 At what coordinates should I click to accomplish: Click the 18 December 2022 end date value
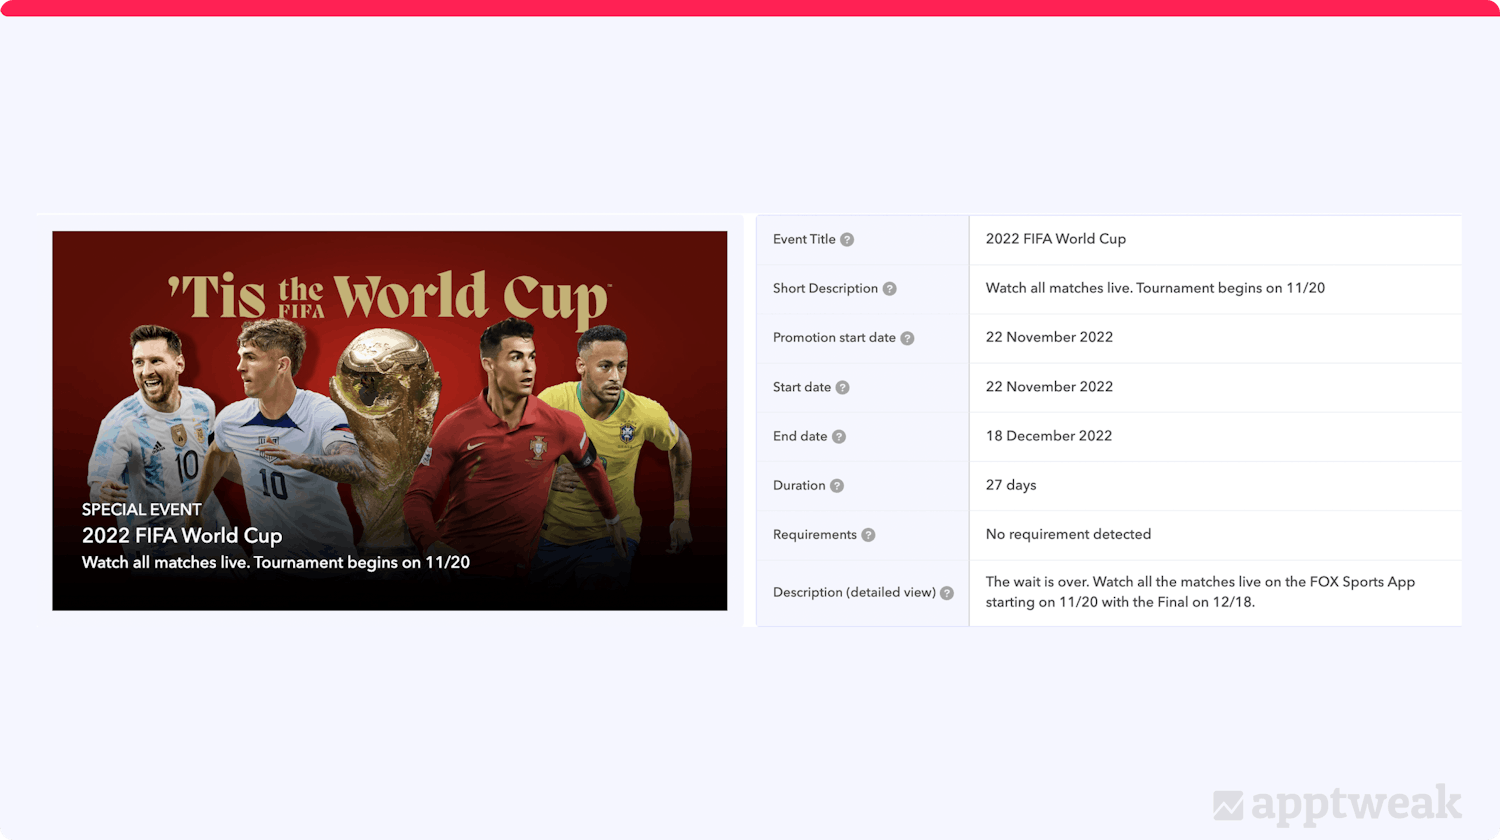pyautogui.click(x=1049, y=436)
